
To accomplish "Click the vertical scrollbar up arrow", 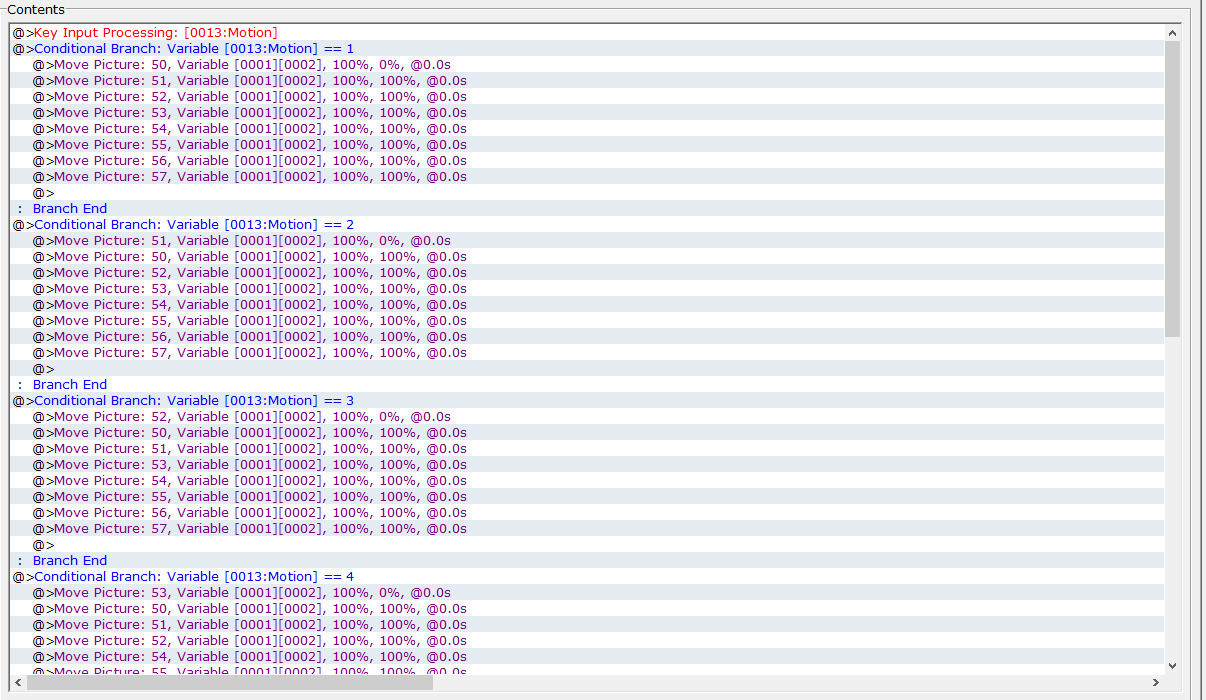I will (1173, 34).
